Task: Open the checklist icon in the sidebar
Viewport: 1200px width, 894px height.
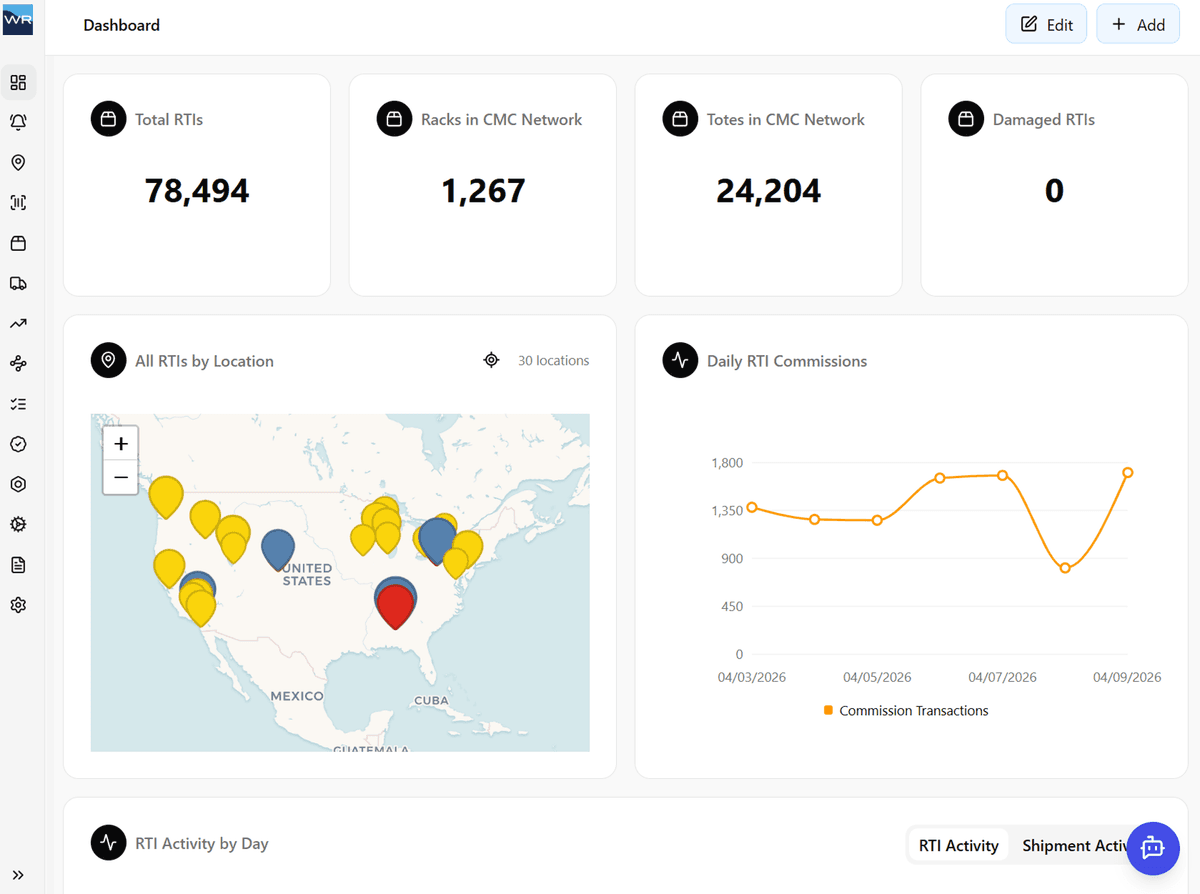Action: [x=18, y=403]
